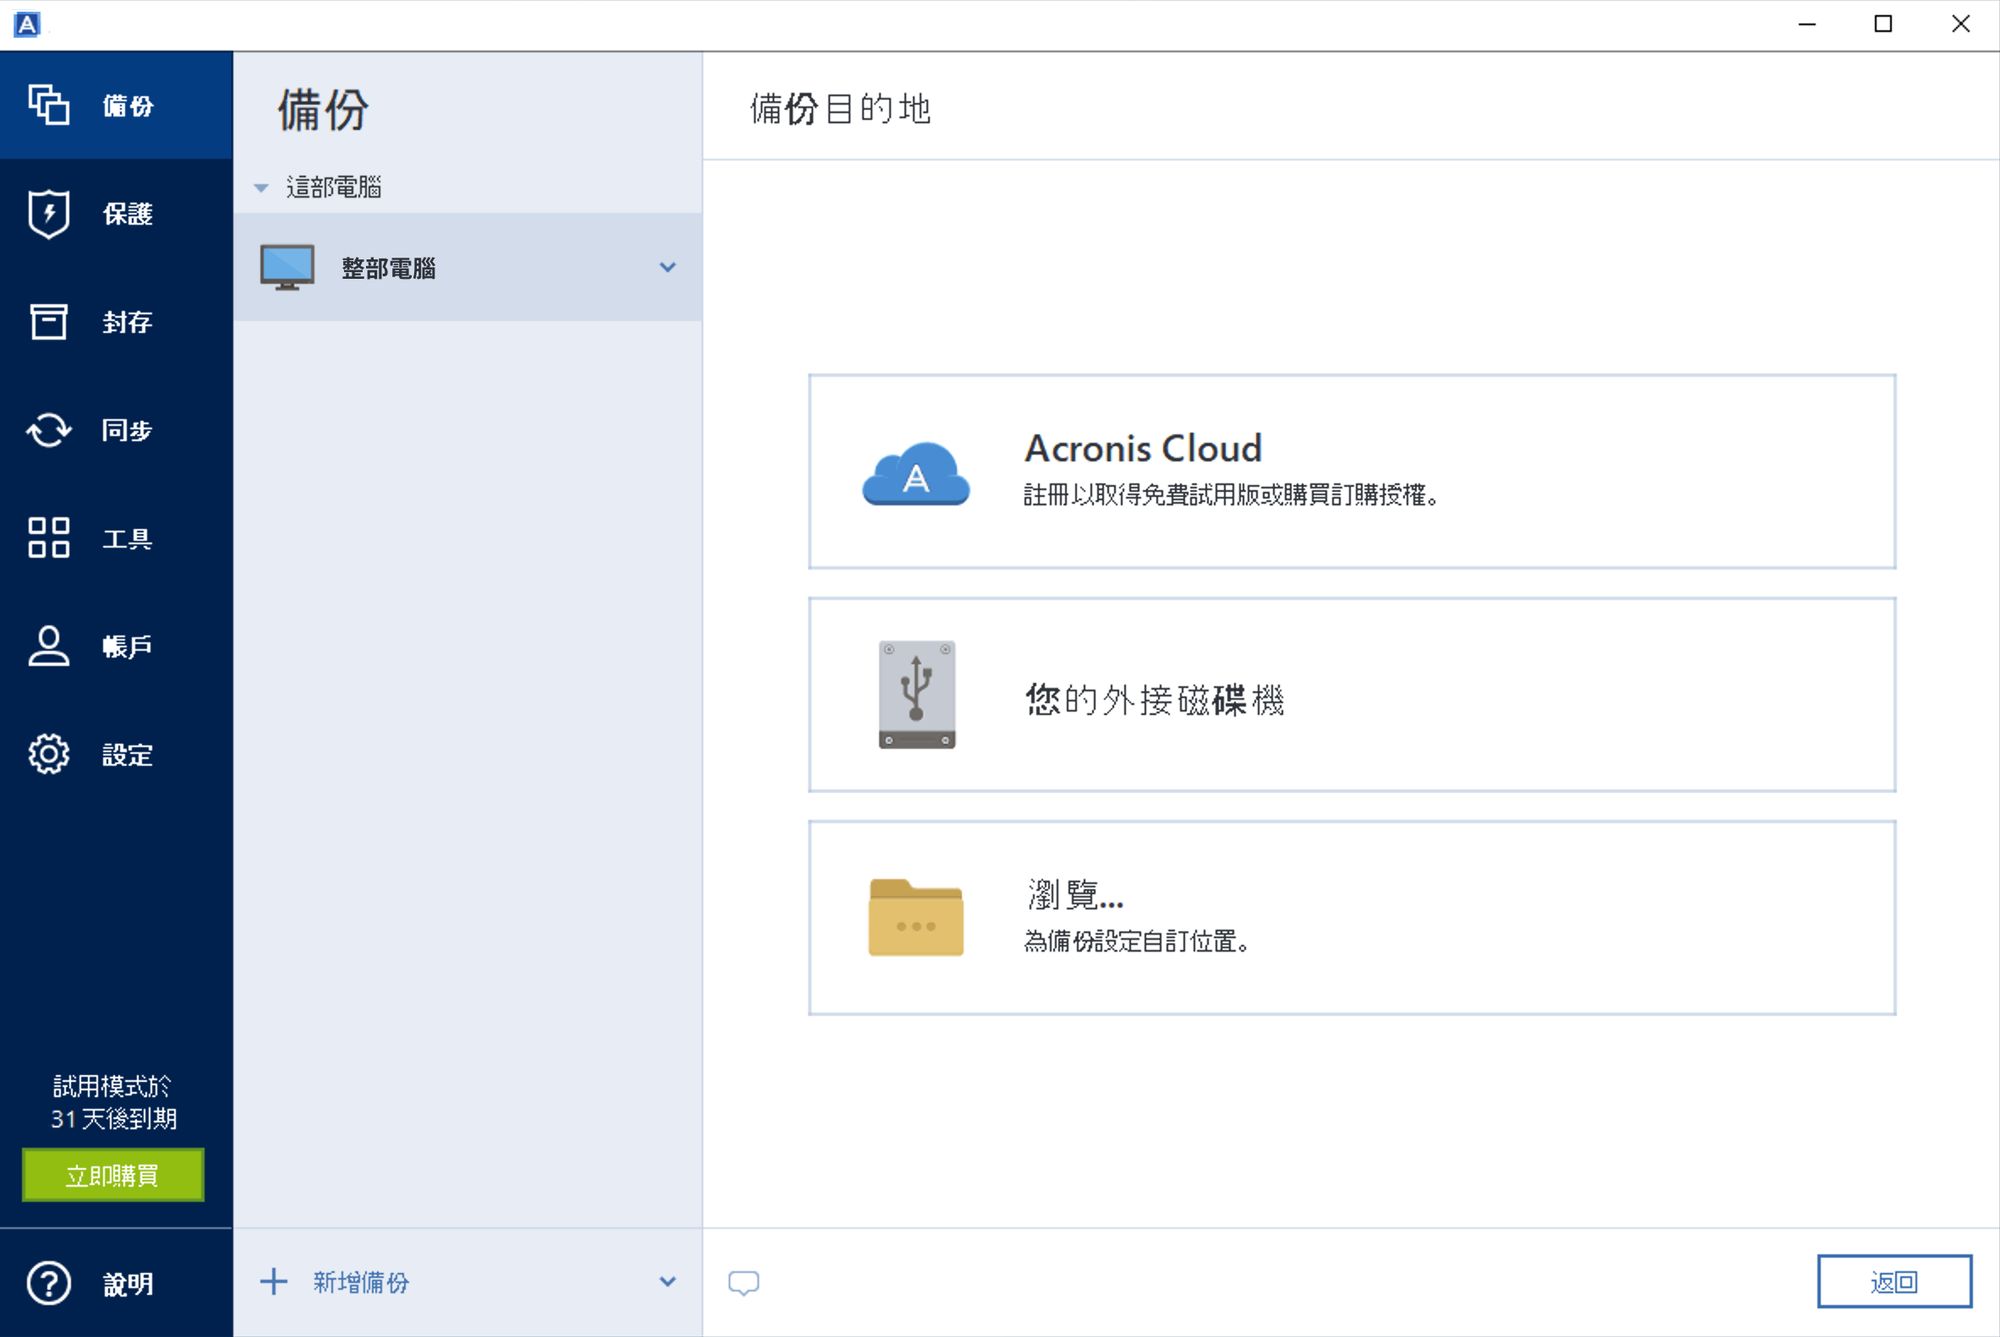The width and height of the screenshot is (2000, 1337).
Task: Select the 同步 menu label
Action: (128, 430)
